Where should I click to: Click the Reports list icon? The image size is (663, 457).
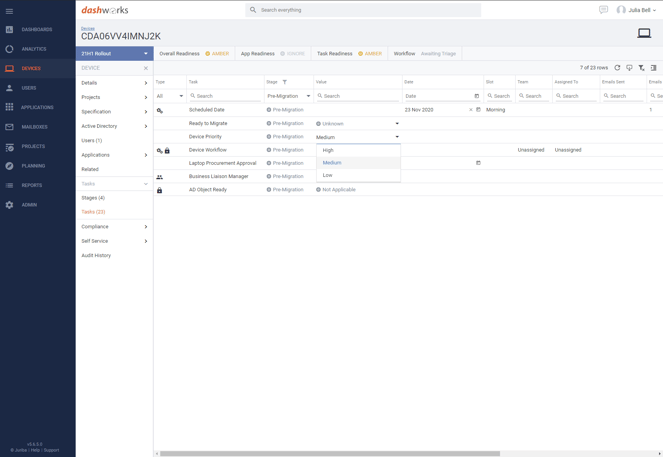coord(9,186)
